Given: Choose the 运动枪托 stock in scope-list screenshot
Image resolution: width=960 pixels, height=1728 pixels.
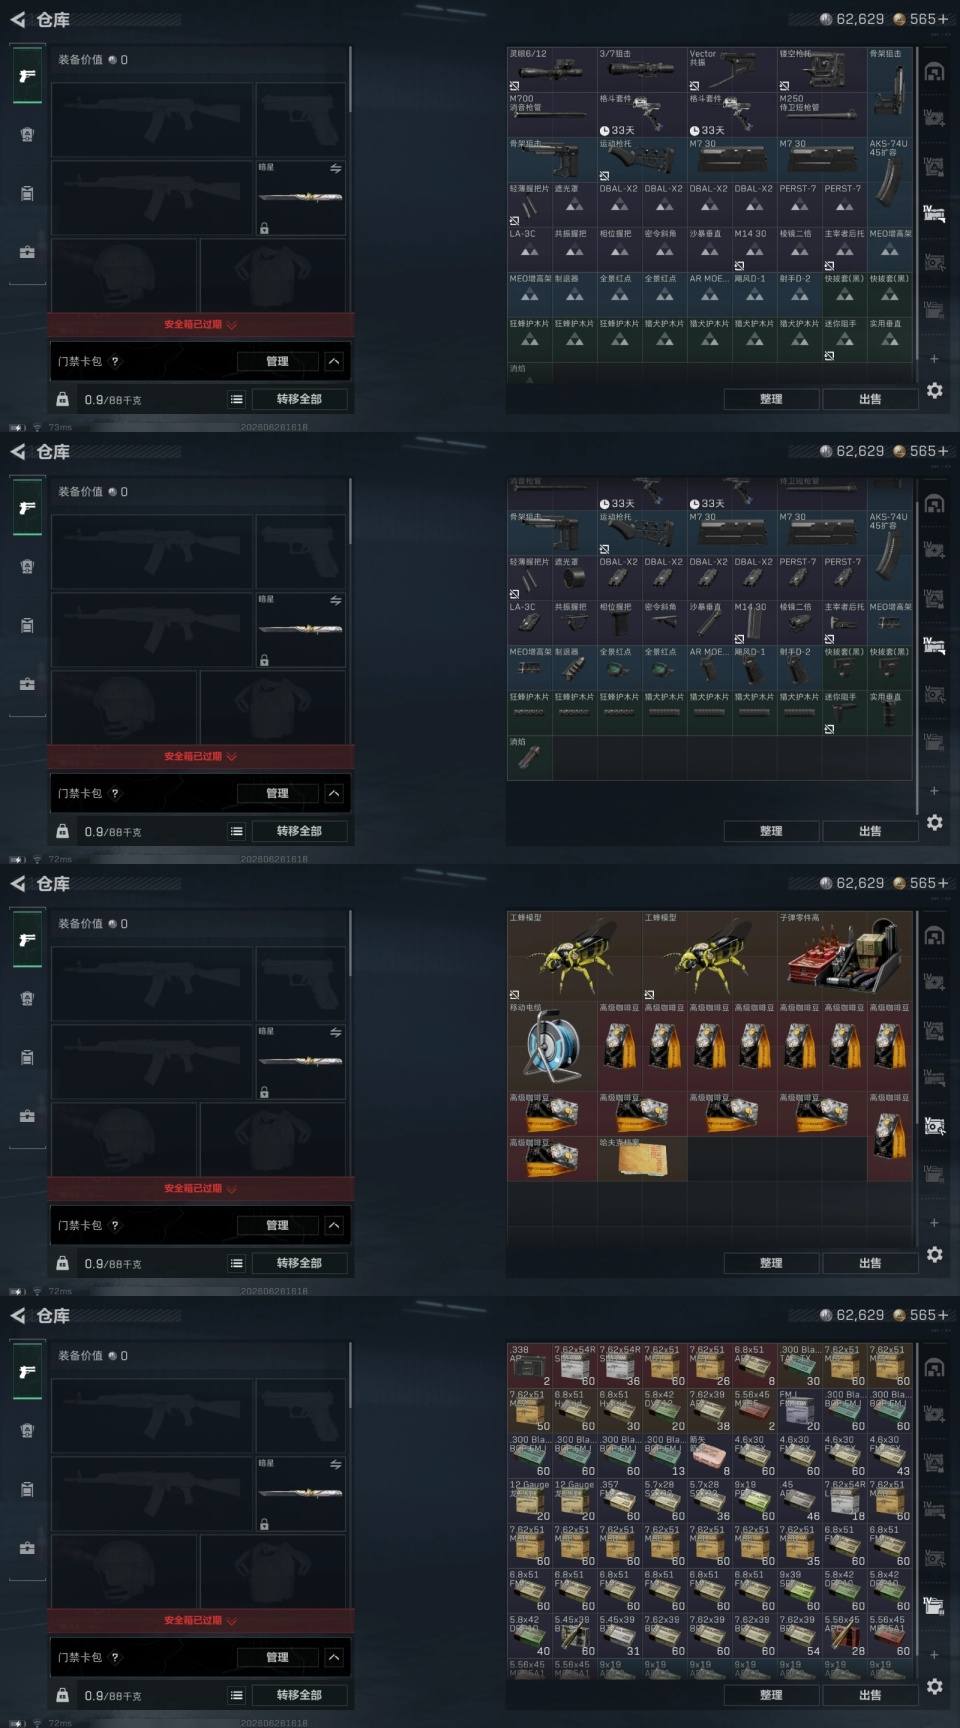Looking at the screenshot, I should tap(642, 159).
